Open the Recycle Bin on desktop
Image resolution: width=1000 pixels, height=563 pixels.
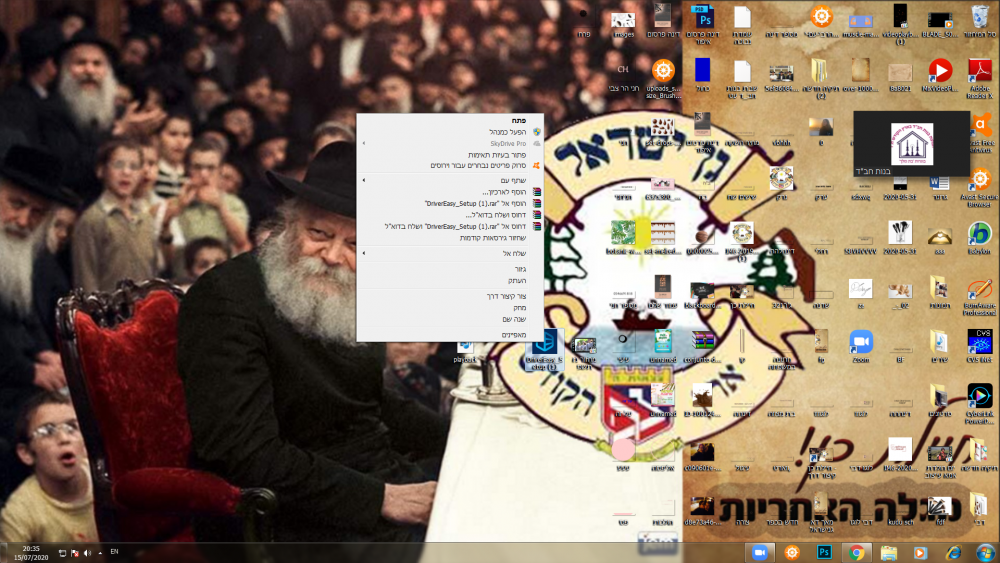[979, 19]
